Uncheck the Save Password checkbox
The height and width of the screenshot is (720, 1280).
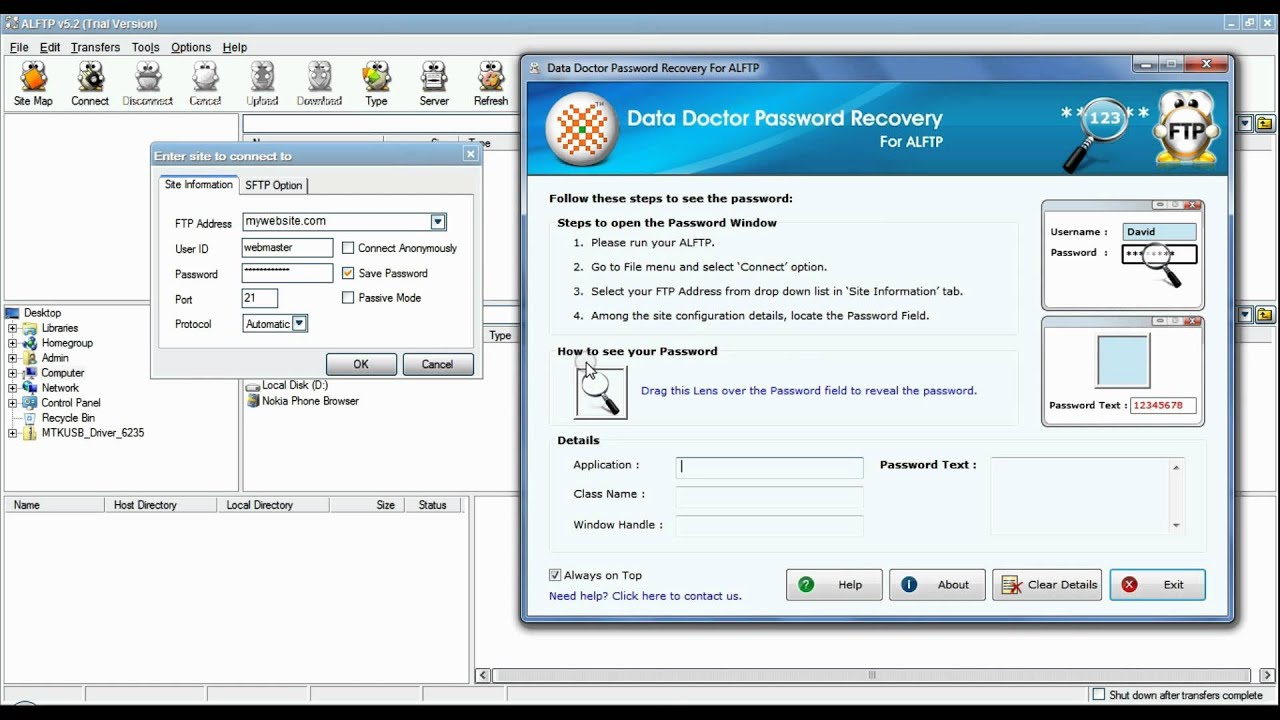click(x=348, y=273)
